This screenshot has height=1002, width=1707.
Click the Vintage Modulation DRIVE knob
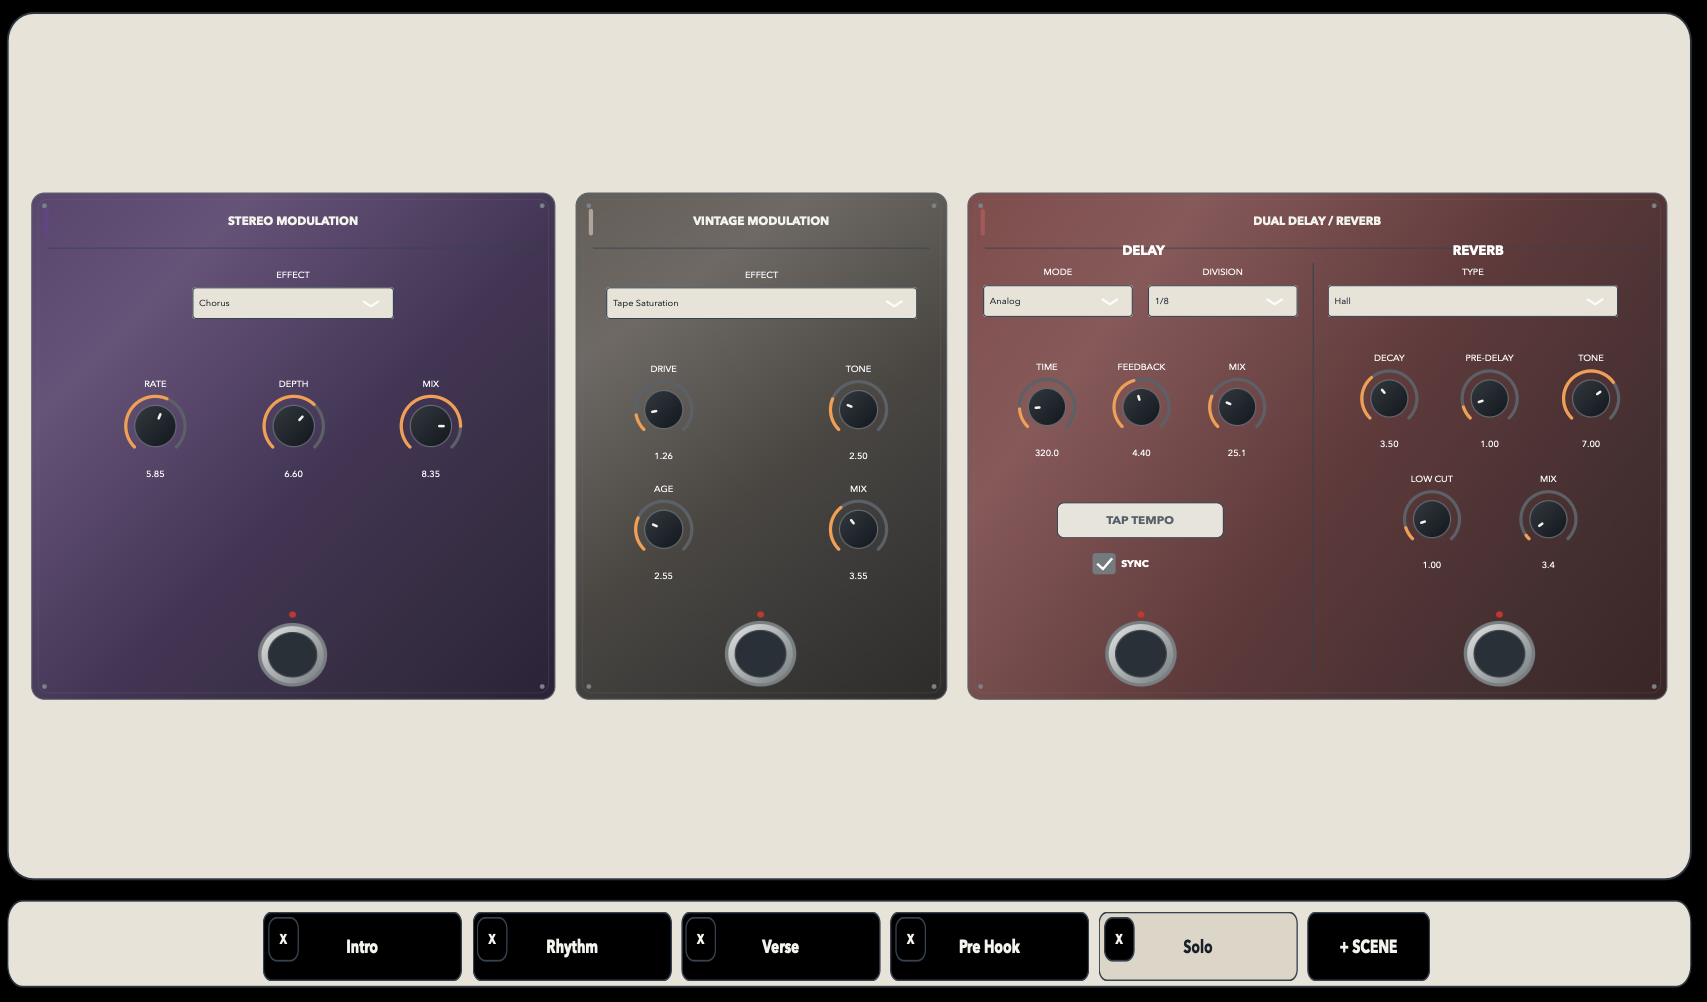point(664,410)
